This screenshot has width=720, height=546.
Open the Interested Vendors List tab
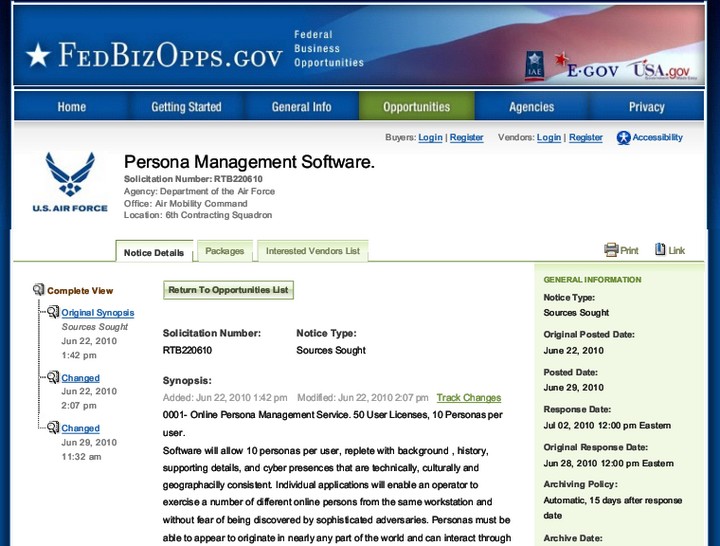(313, 251)
